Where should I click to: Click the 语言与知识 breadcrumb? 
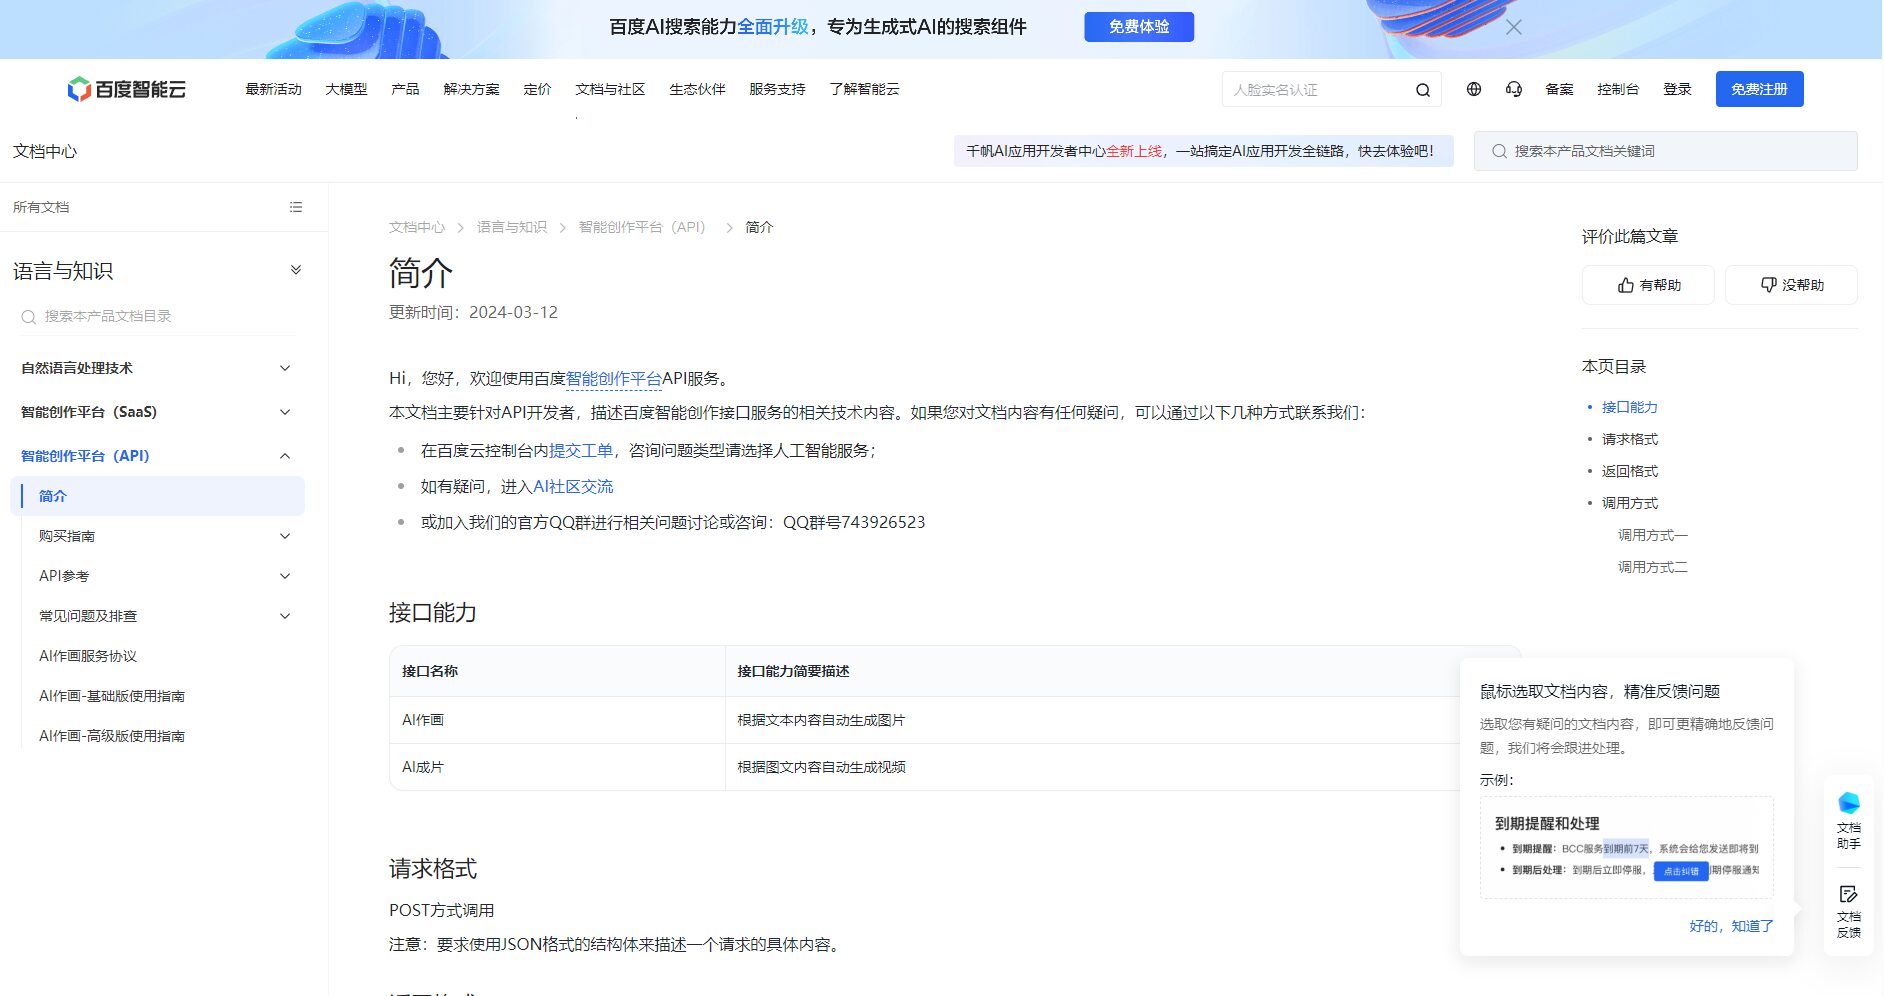tap(512, 227)
